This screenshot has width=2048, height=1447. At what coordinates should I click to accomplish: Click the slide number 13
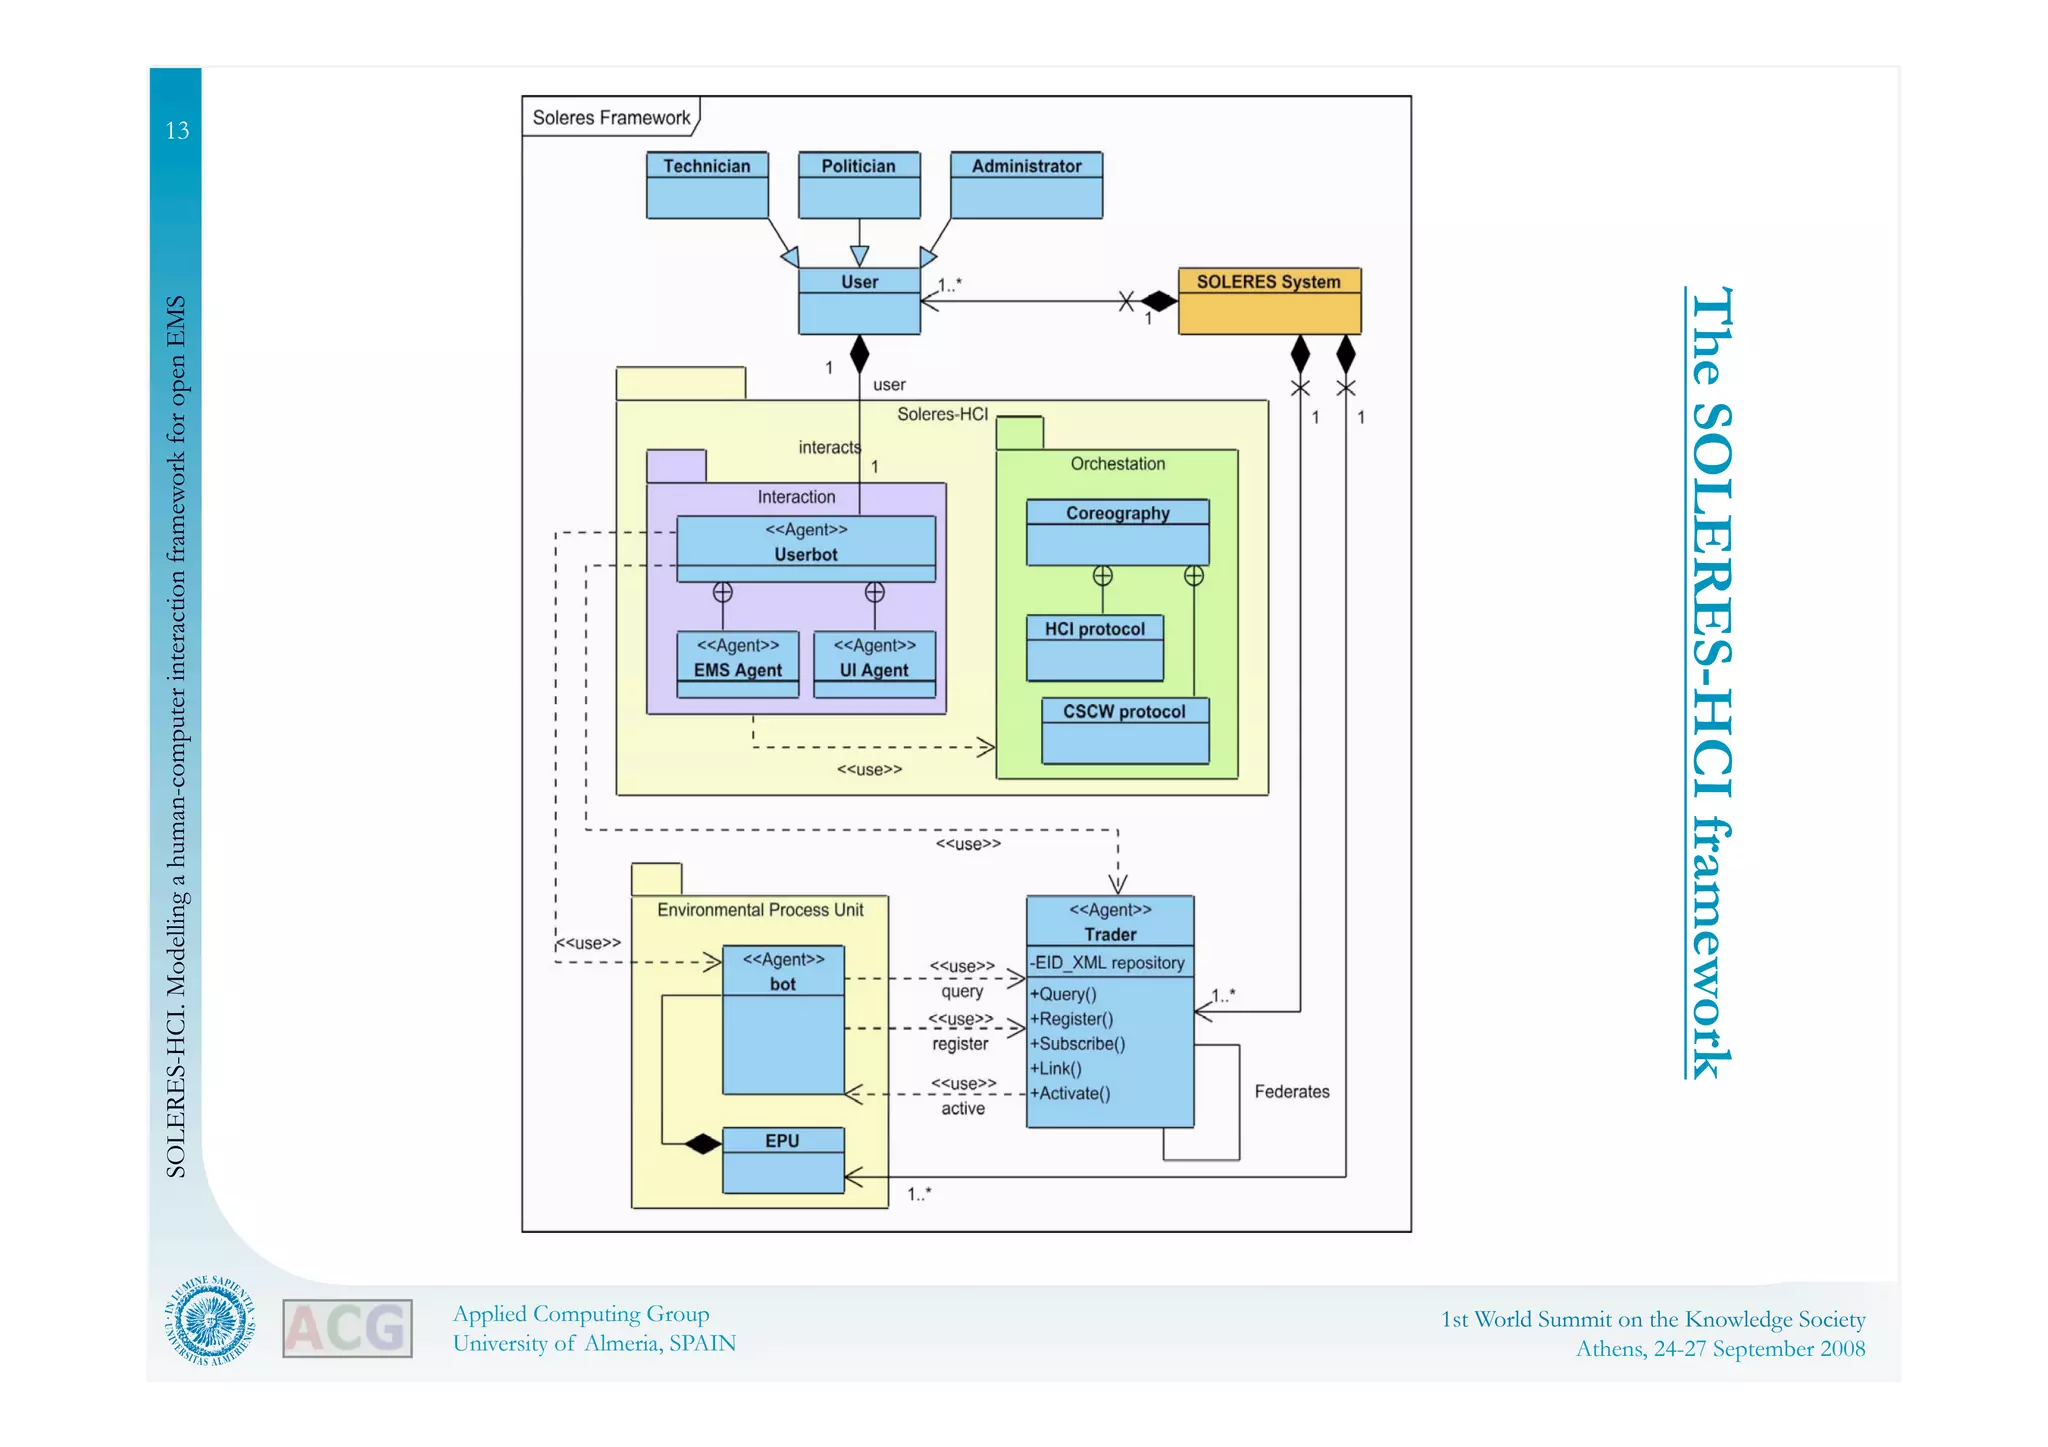177,131
